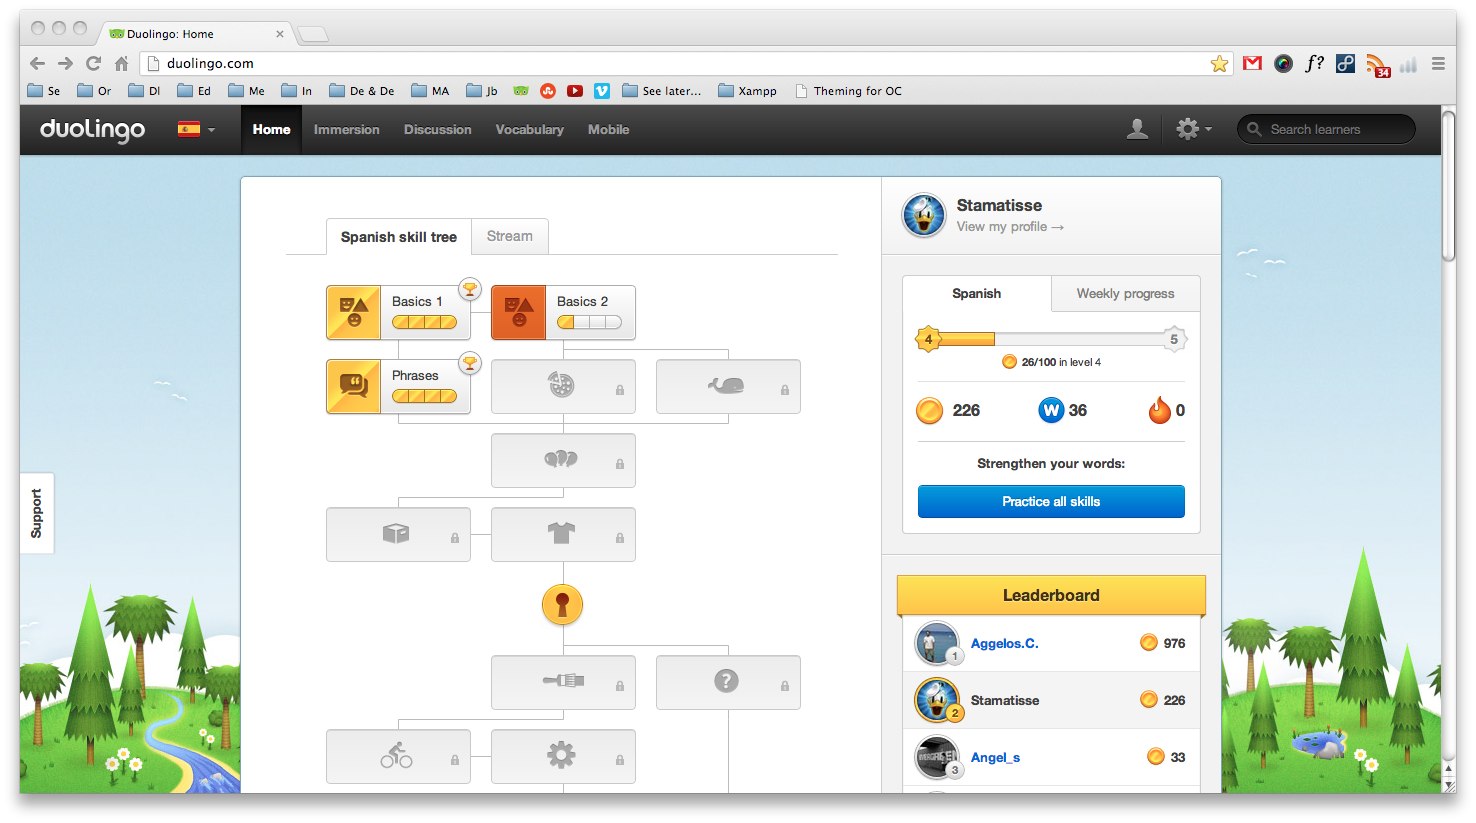Click the locked pizza food skill

coord(563,386)
